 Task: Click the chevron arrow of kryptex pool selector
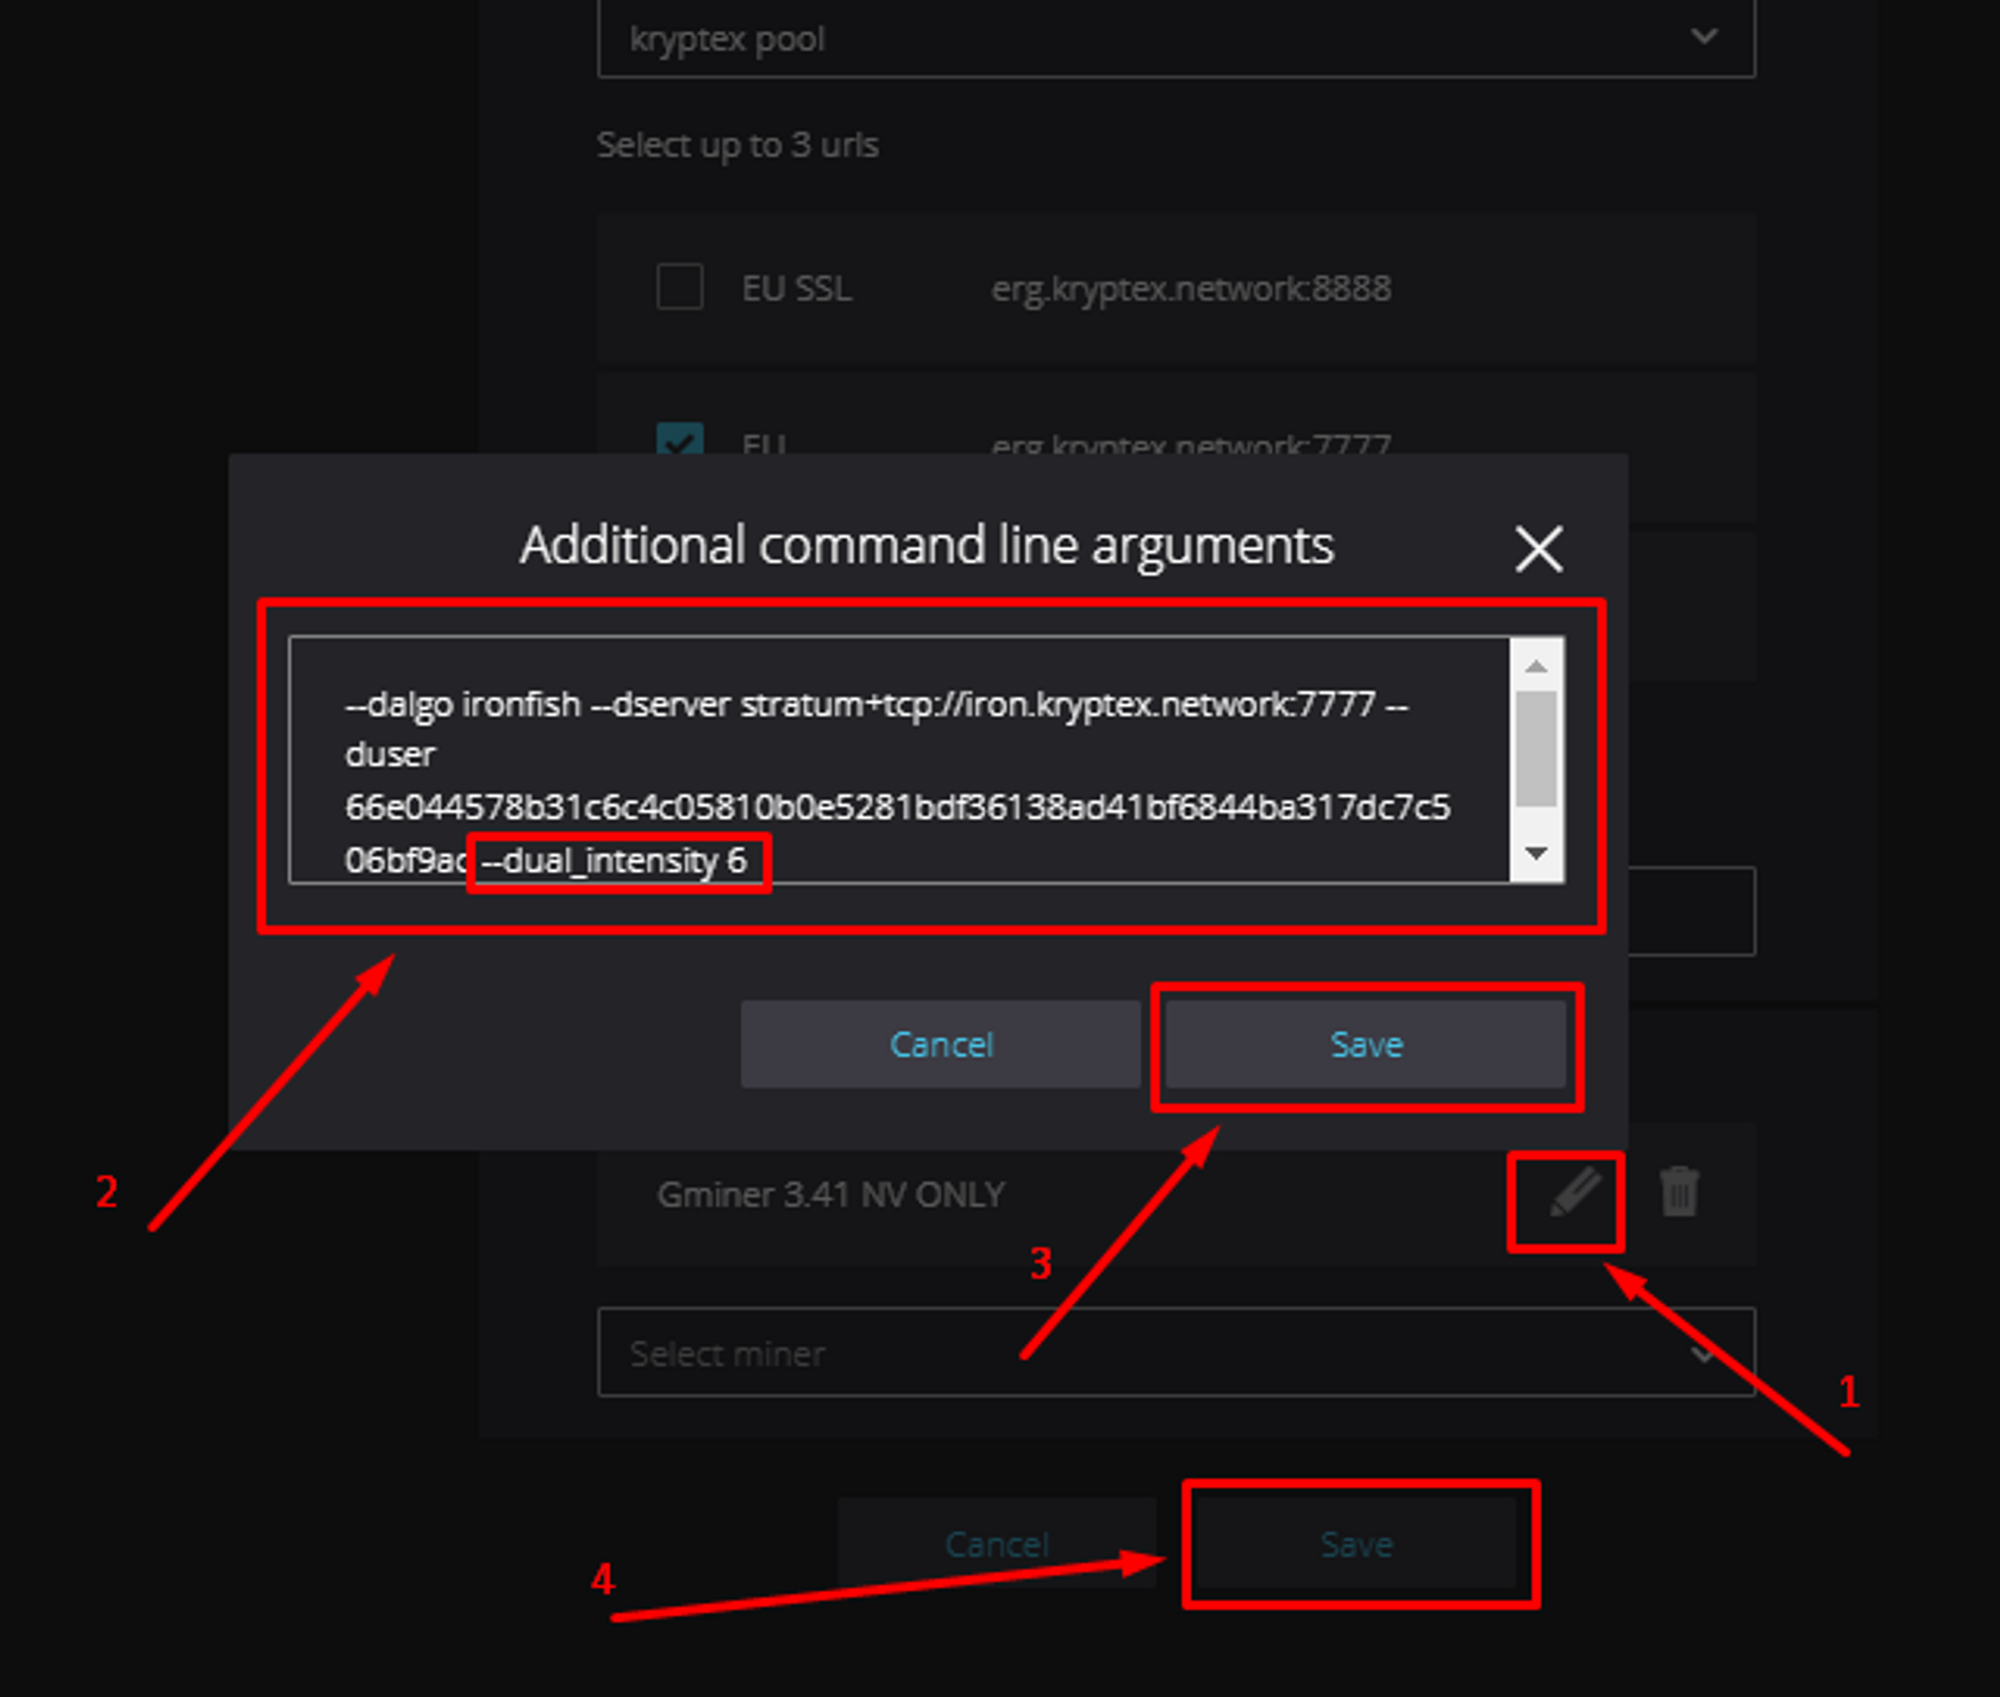point(1704,37)
